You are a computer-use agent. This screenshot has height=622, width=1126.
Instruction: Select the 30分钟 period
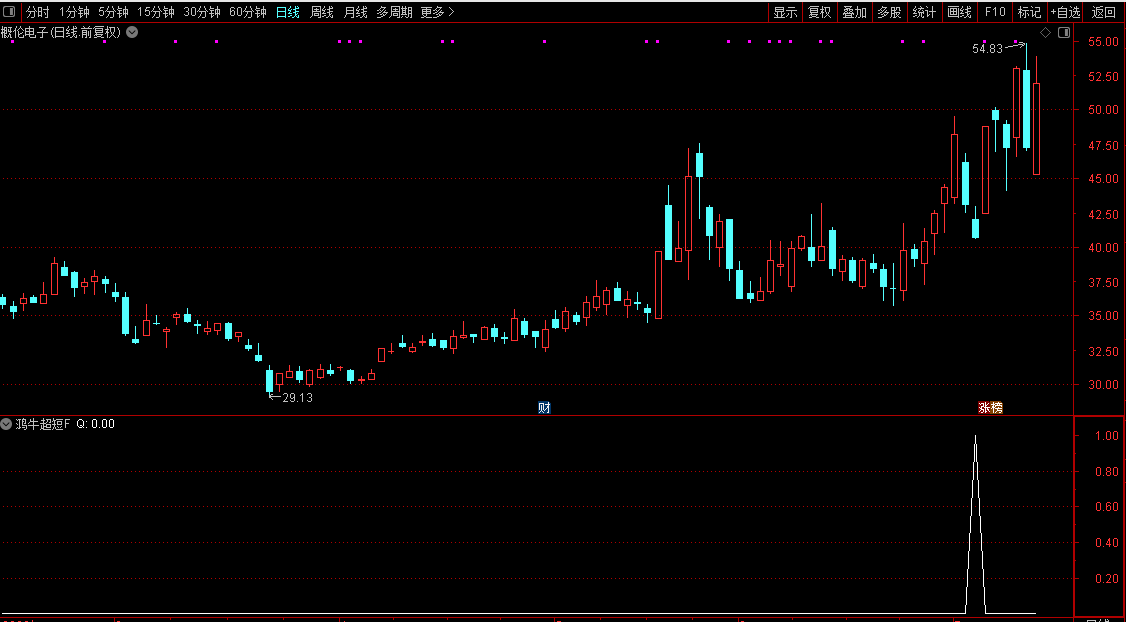point(202,12)
